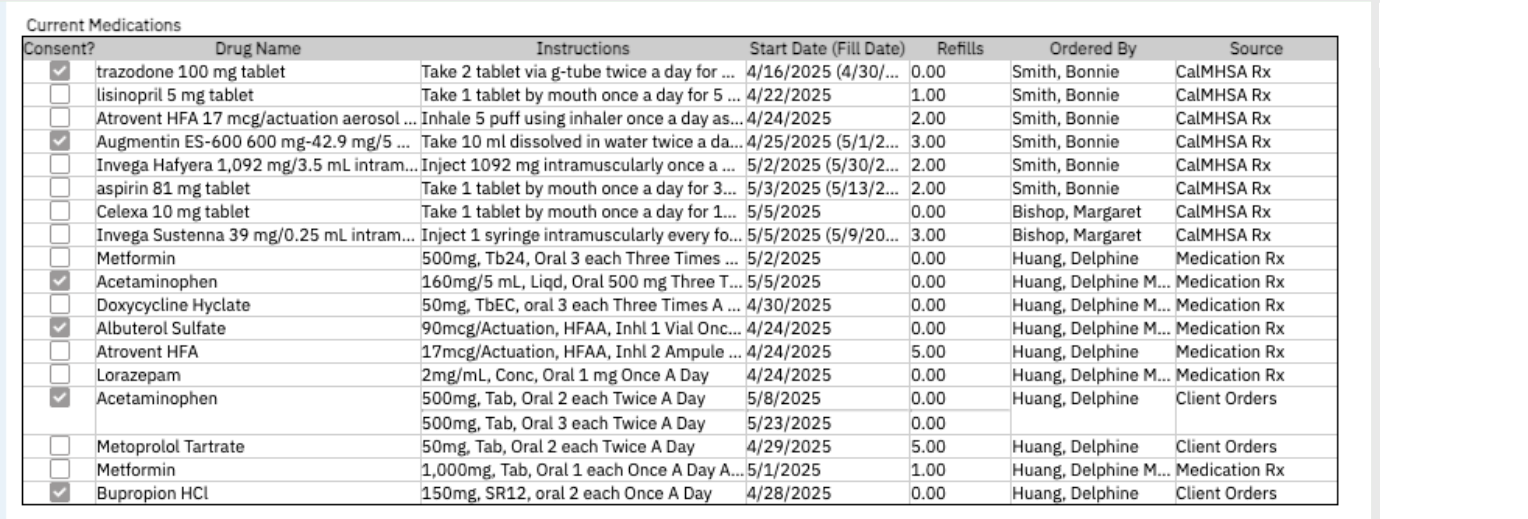Sort by the Drug Name column header
The image size is (1528, 519).
pyautogui.click(x=257, y=48)
